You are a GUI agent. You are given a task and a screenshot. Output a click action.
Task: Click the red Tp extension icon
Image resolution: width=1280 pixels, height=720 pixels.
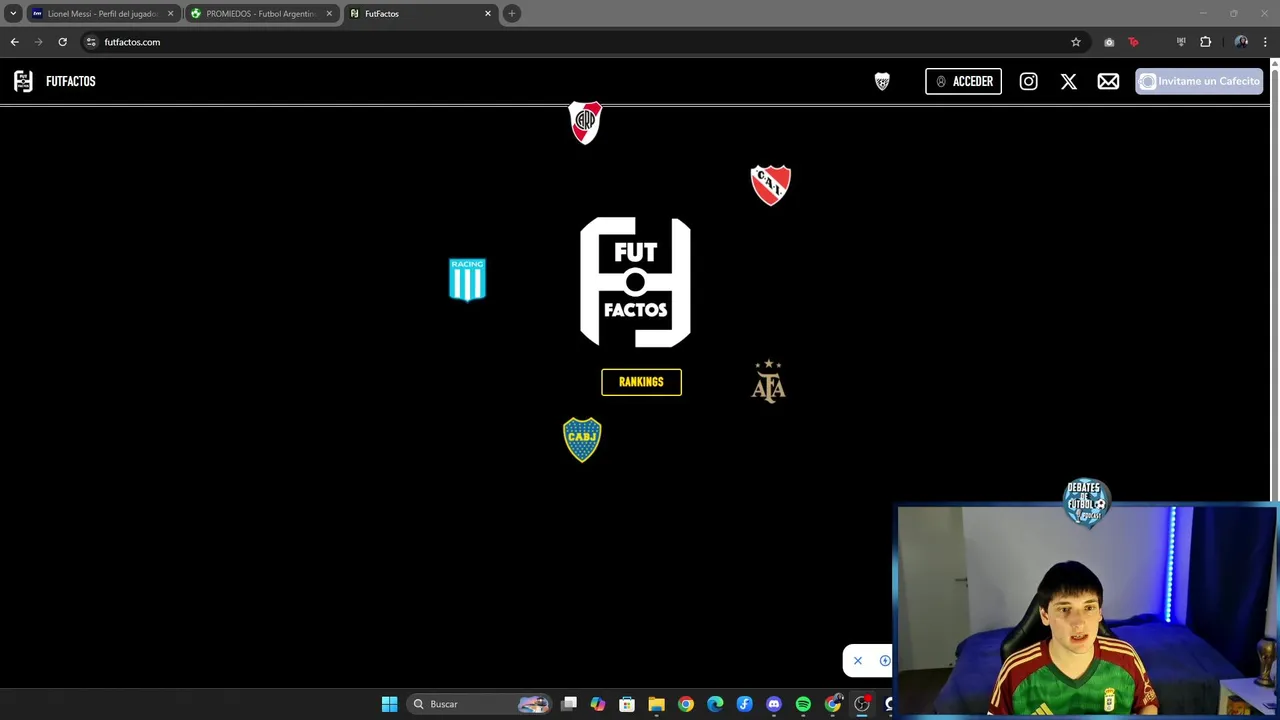coord(1133,42)
